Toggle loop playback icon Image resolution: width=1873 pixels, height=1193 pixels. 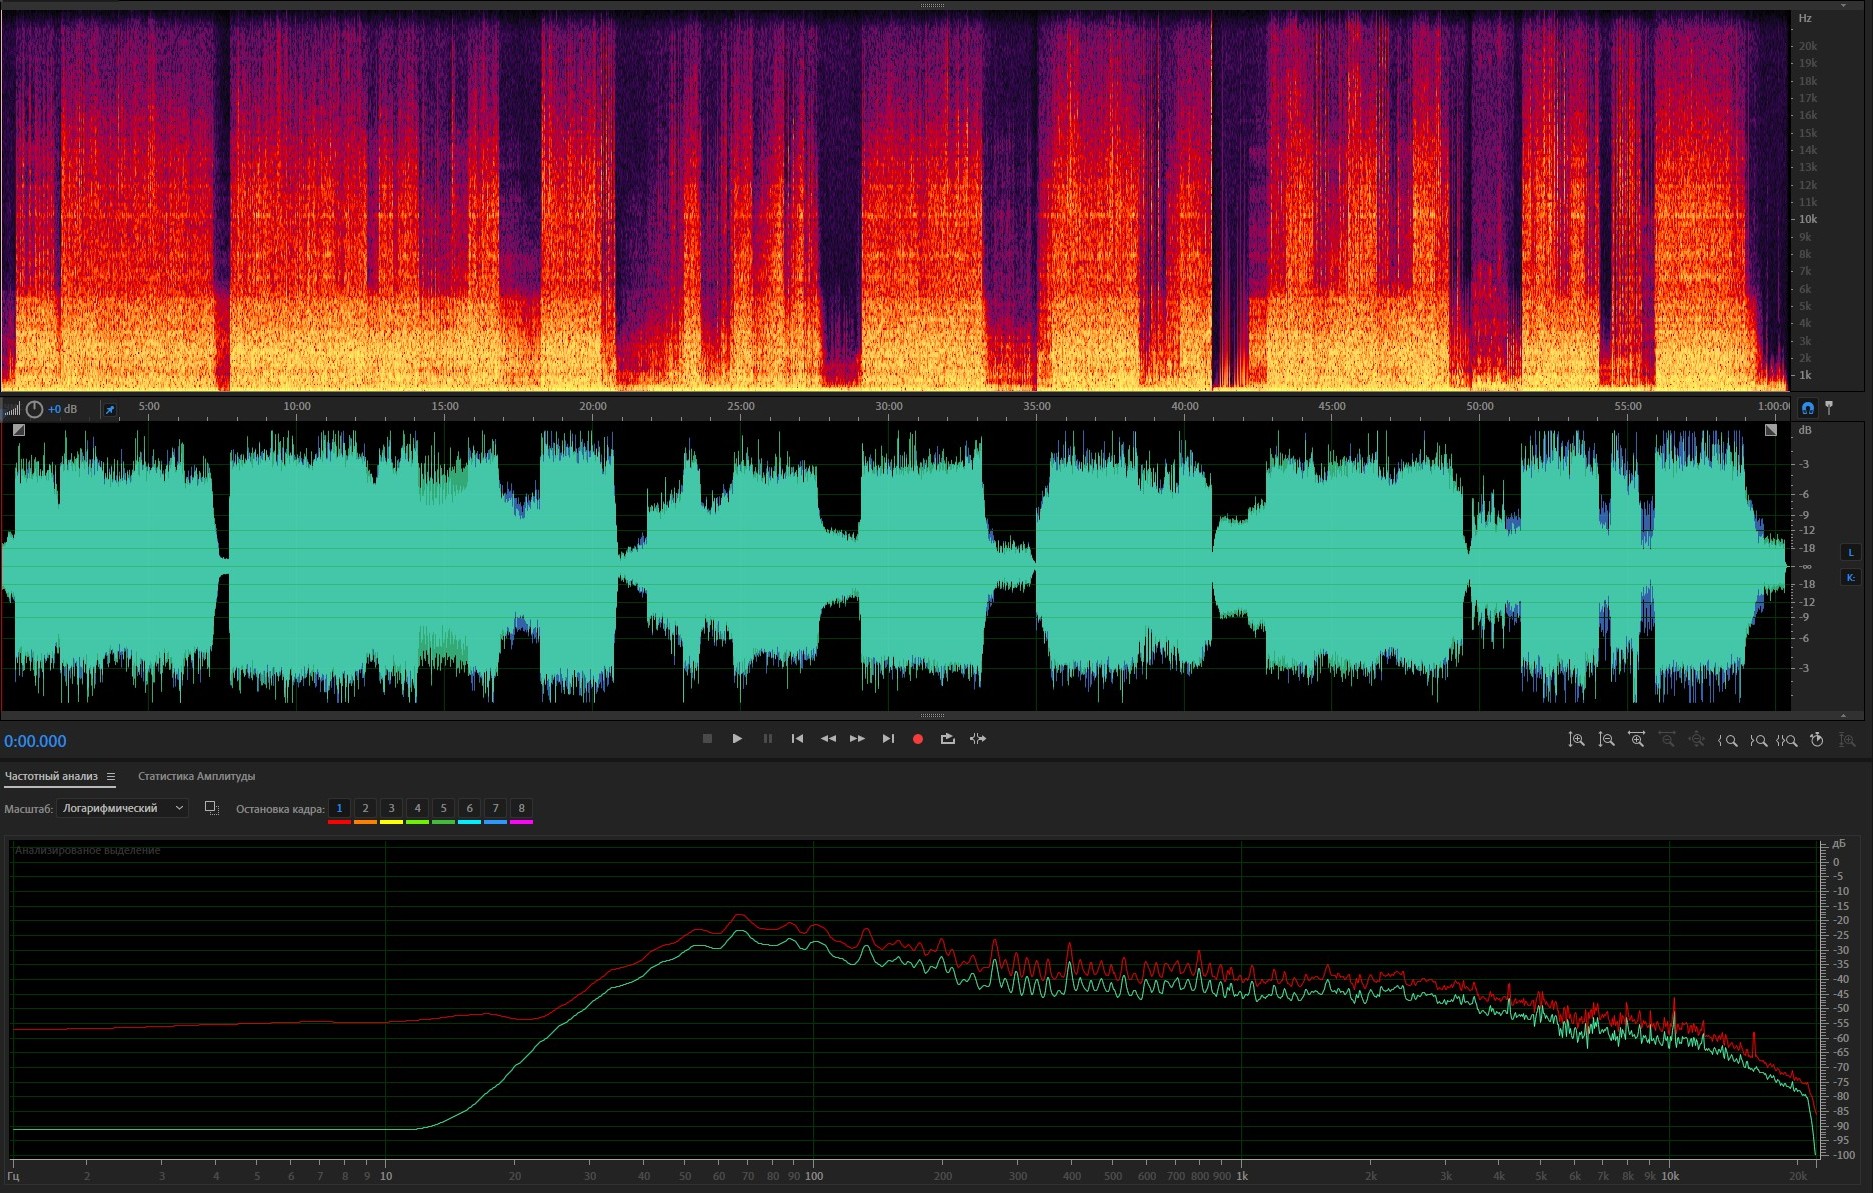947,739
